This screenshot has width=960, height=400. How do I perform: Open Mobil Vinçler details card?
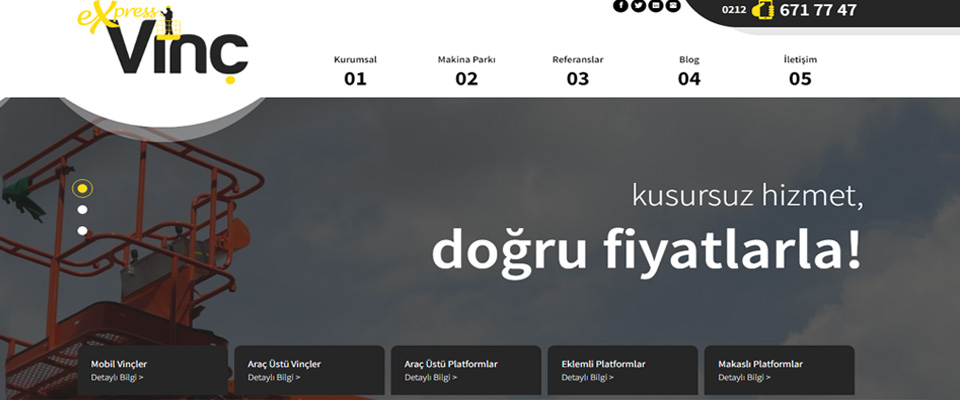[x=152, y=370]
